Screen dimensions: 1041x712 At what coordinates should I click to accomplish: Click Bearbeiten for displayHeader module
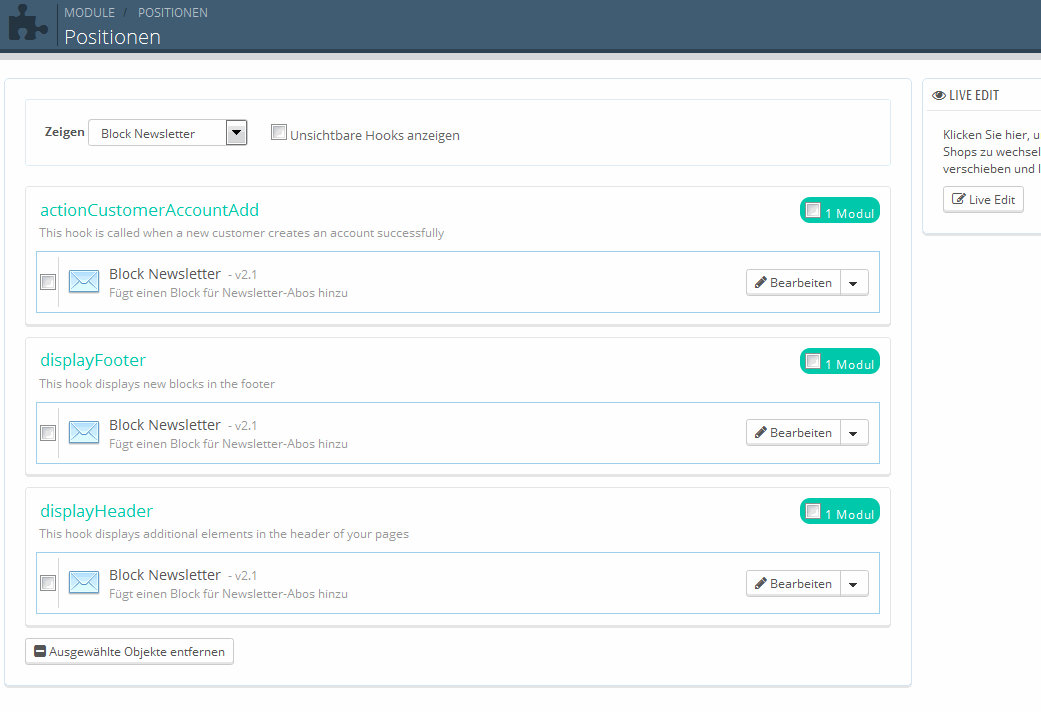[x=793, y=584]
